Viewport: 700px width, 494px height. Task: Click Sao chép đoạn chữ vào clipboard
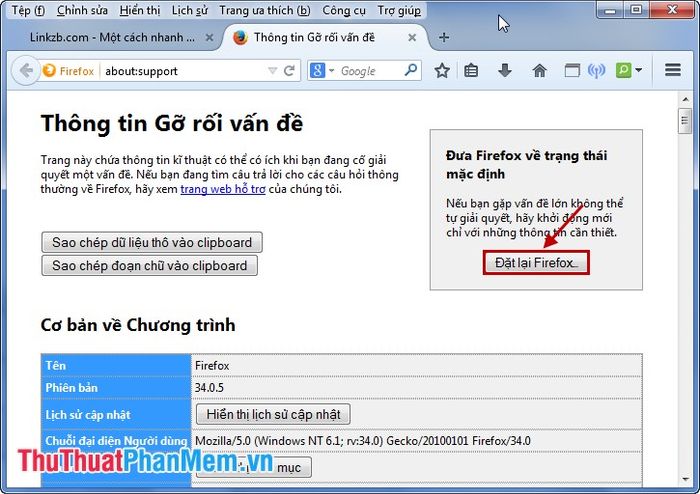(x=150, y=266)
